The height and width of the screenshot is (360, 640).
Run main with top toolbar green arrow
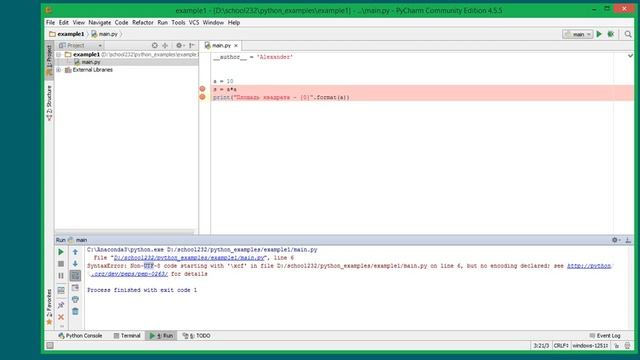(599, 34)
